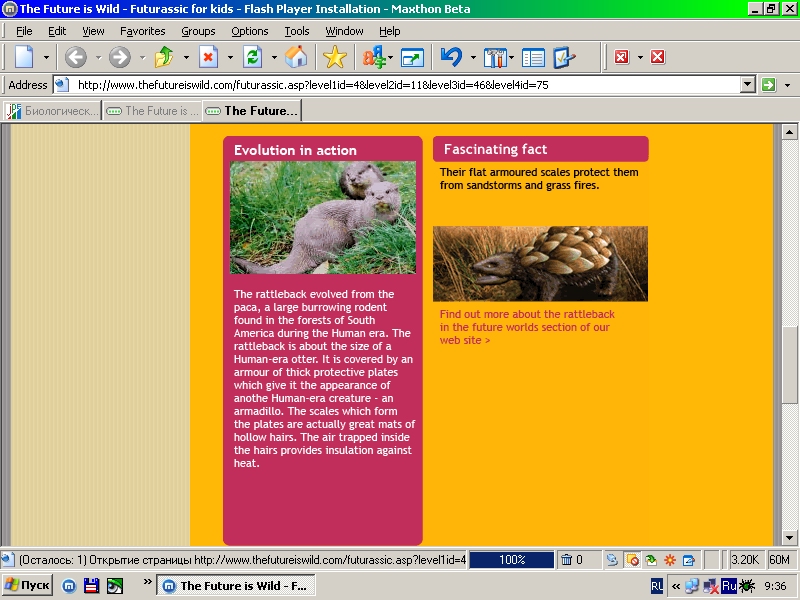Open the Groups menu
The height and width of the screenshot is (600, 800).
(x=198, y=31)
